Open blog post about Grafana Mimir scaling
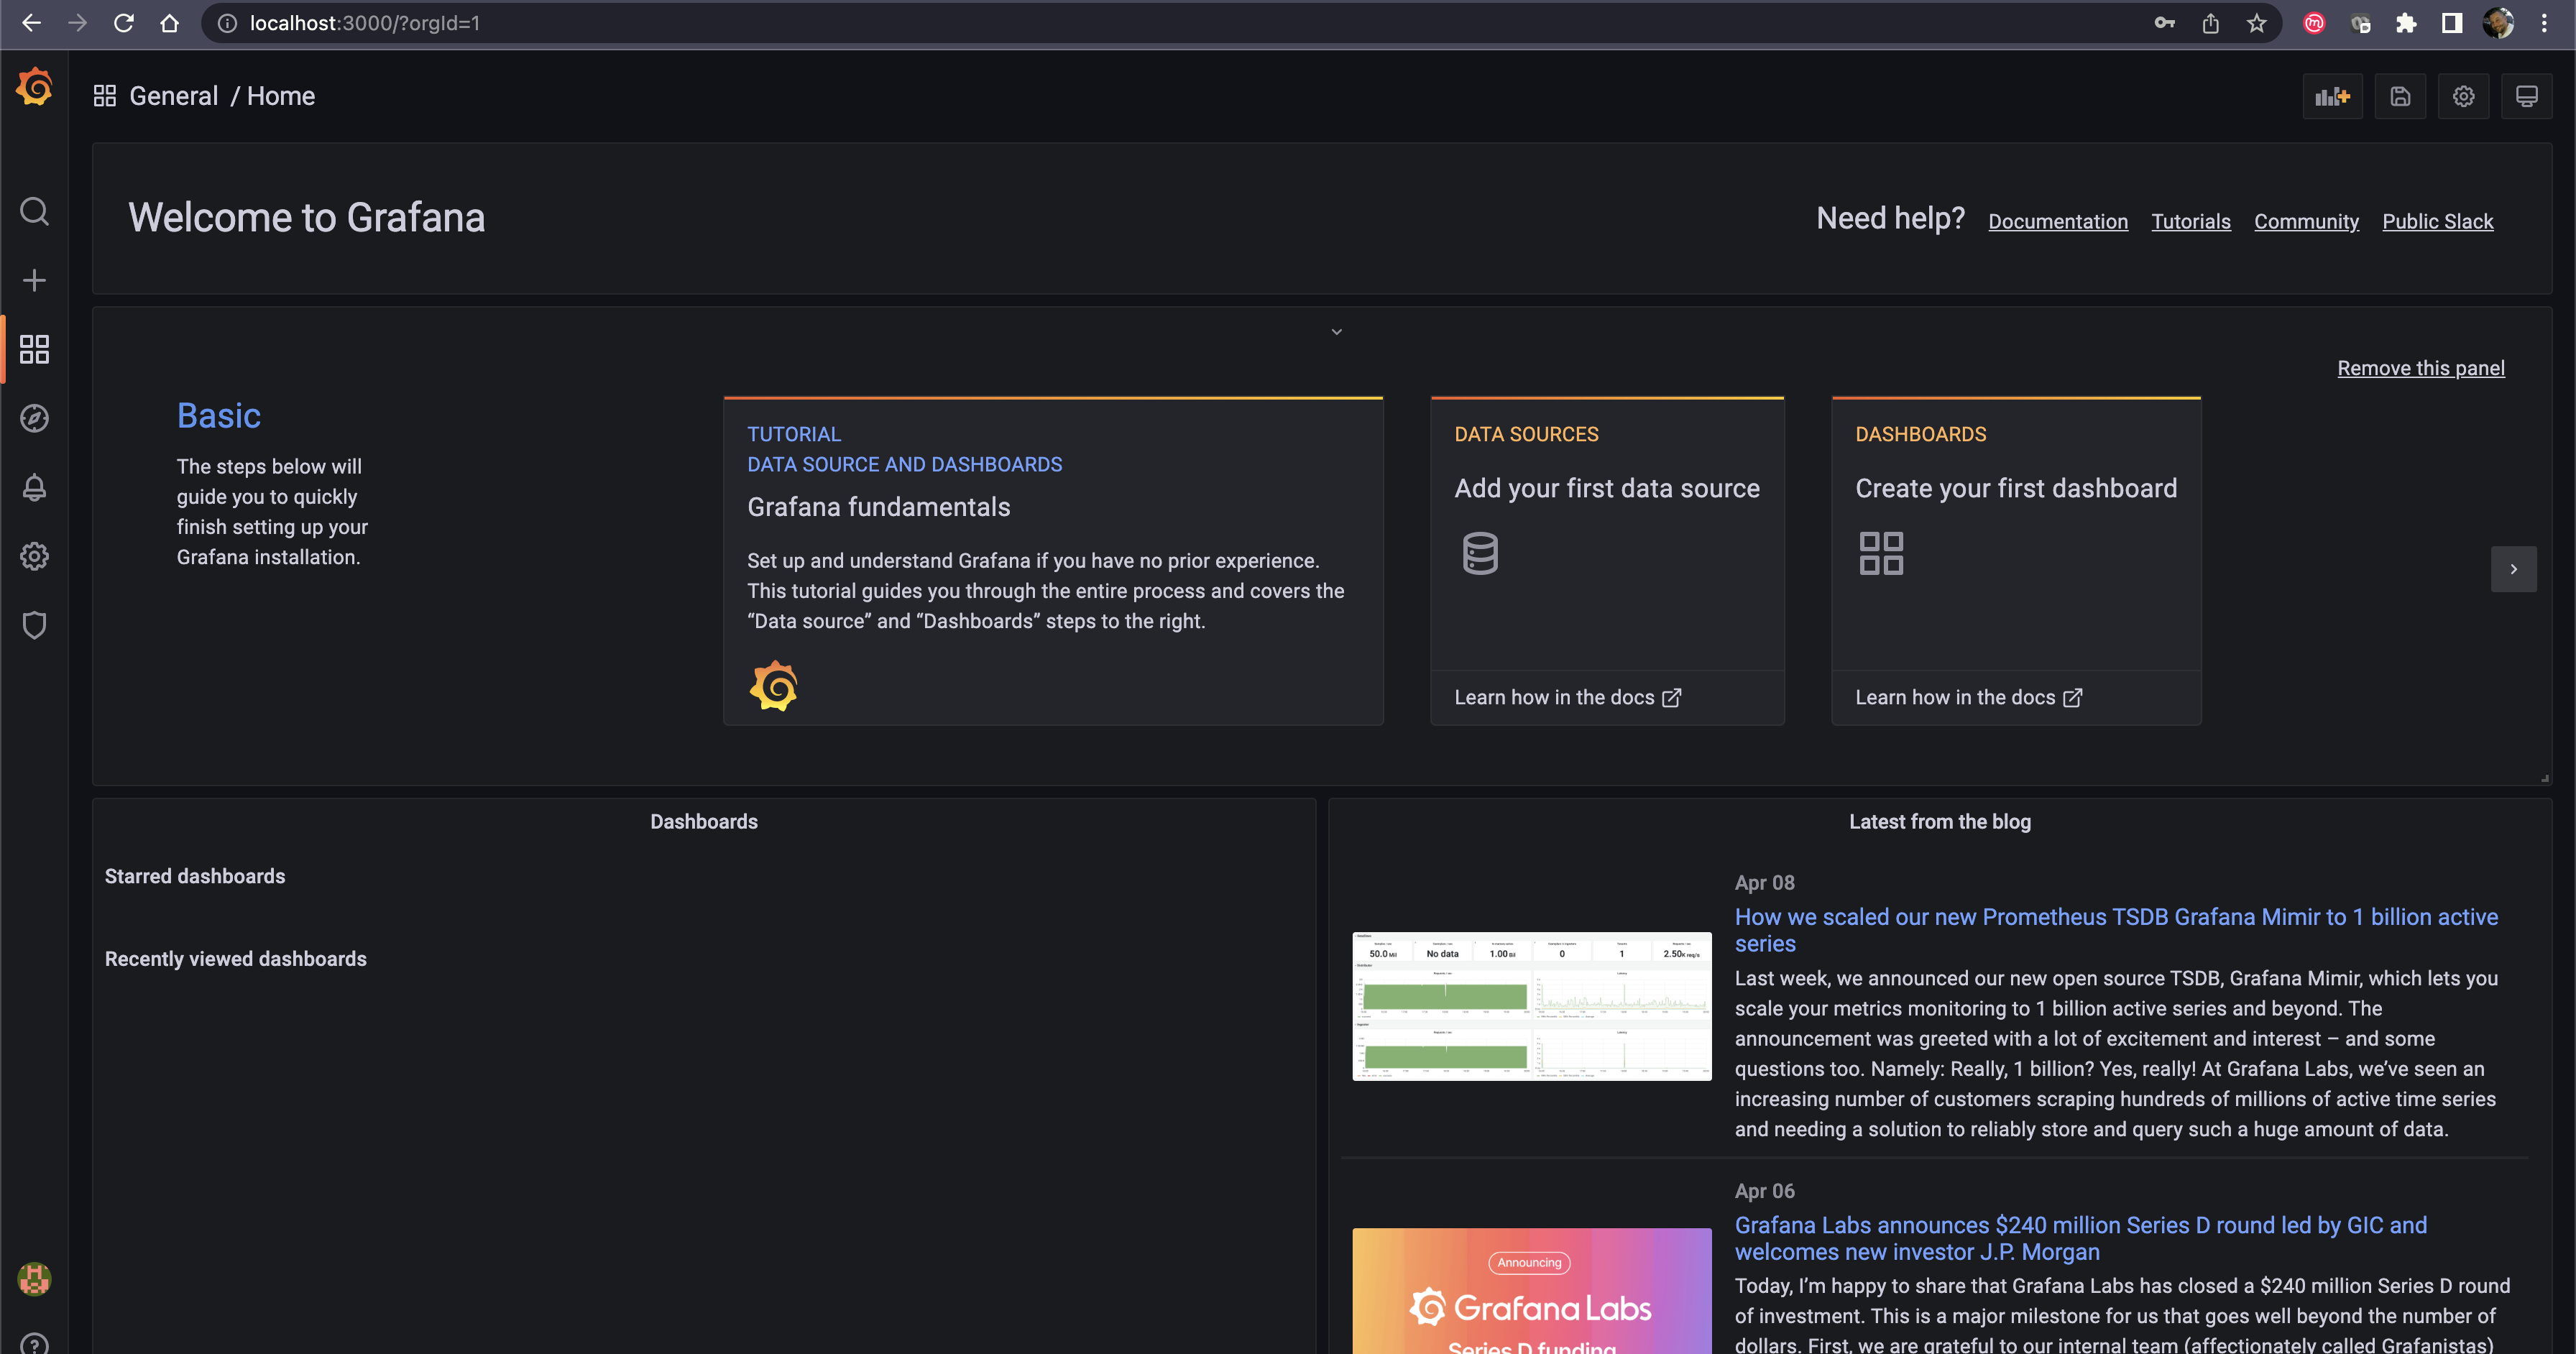 (2116, 930)
